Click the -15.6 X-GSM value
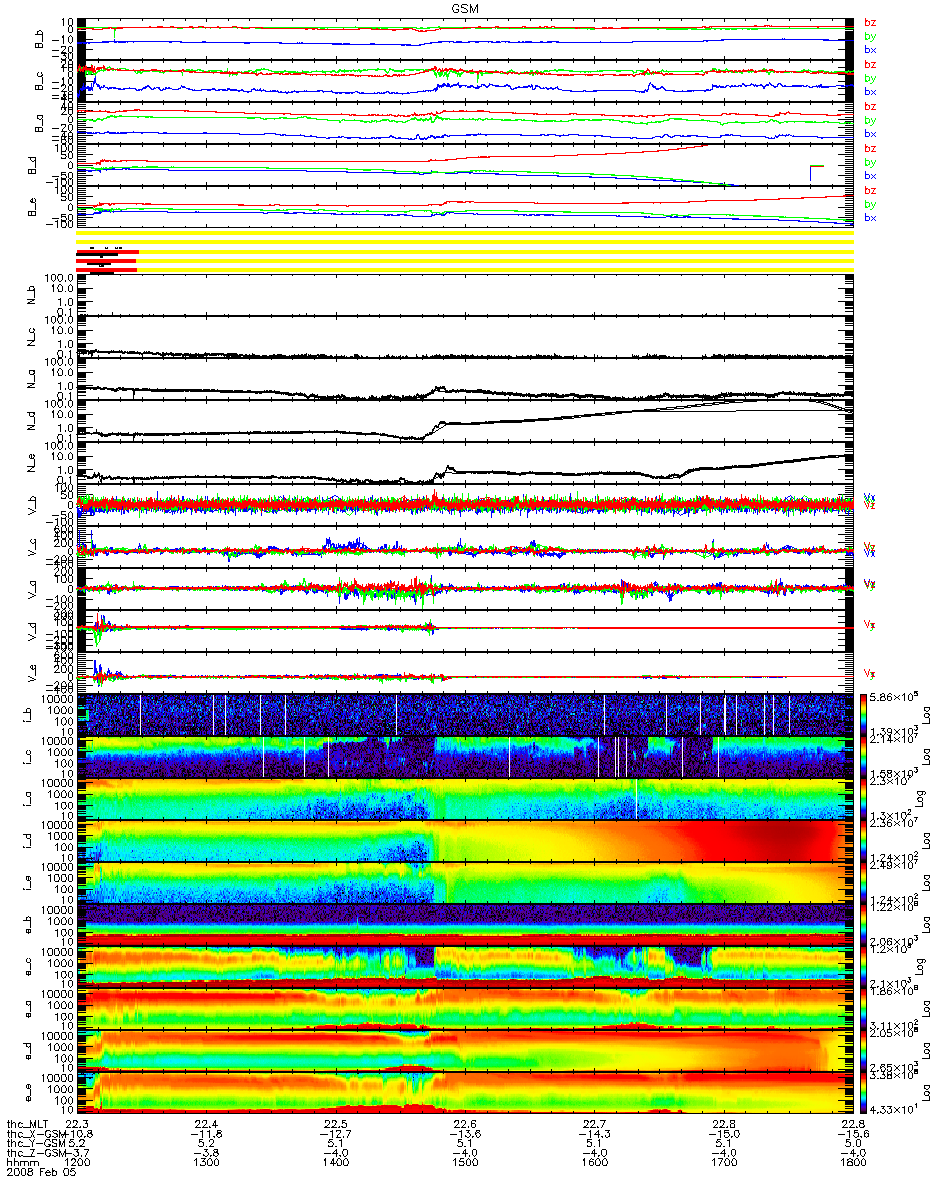The image size is (930, 1200). (x=852, y=1134)
